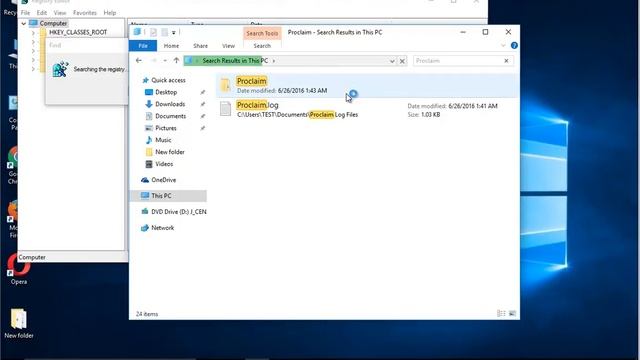Open Downloads in the navigation pane
The image size is (640, 360).
coord(170,104)
